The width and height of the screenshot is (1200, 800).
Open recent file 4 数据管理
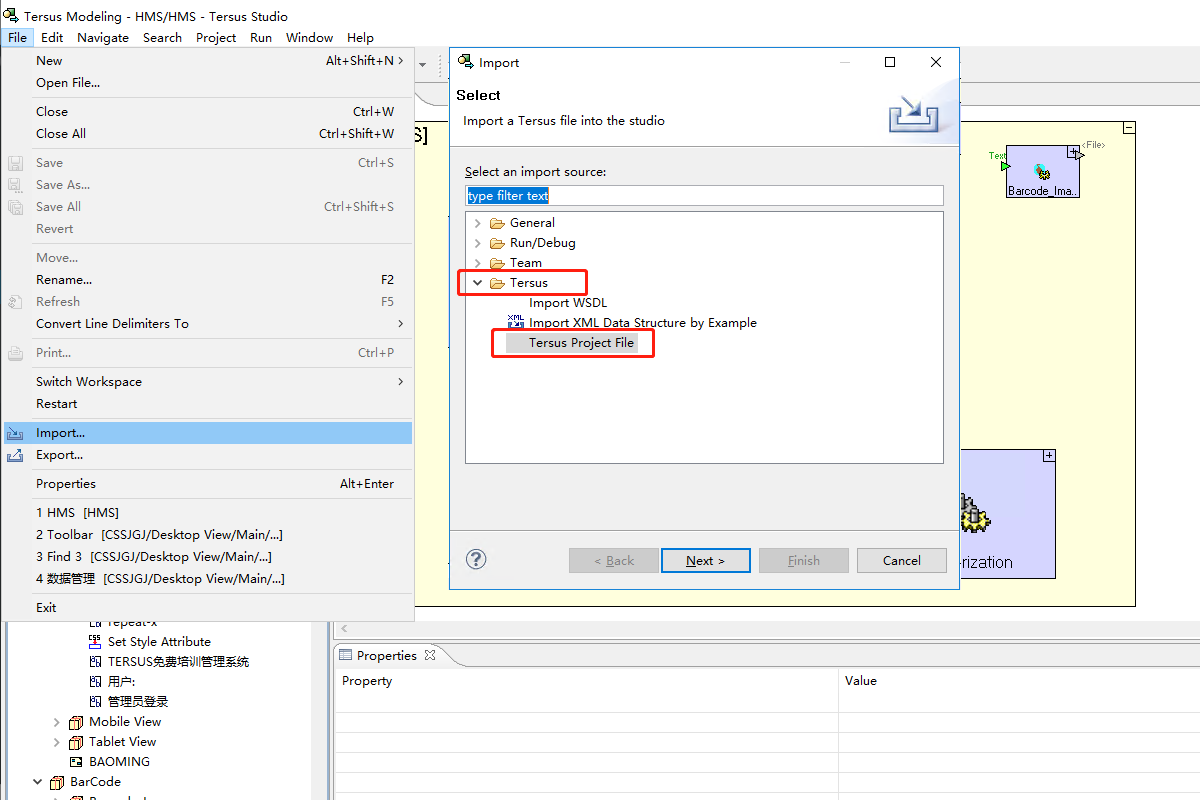pos(208,579)
